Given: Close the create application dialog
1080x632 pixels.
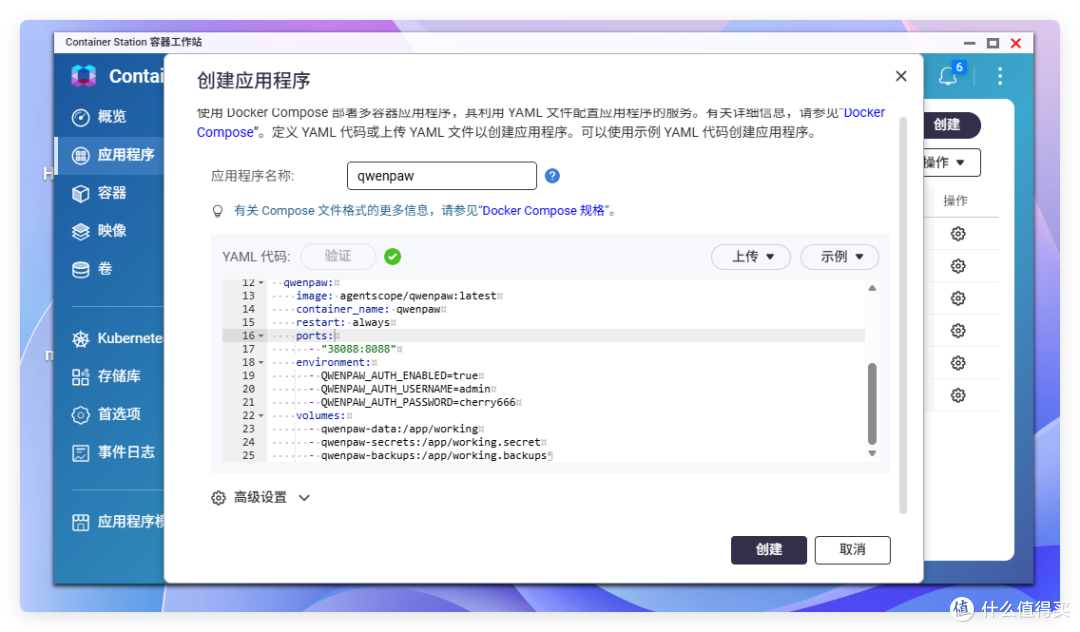Looking at the screenshot, I should click(901, 76).
